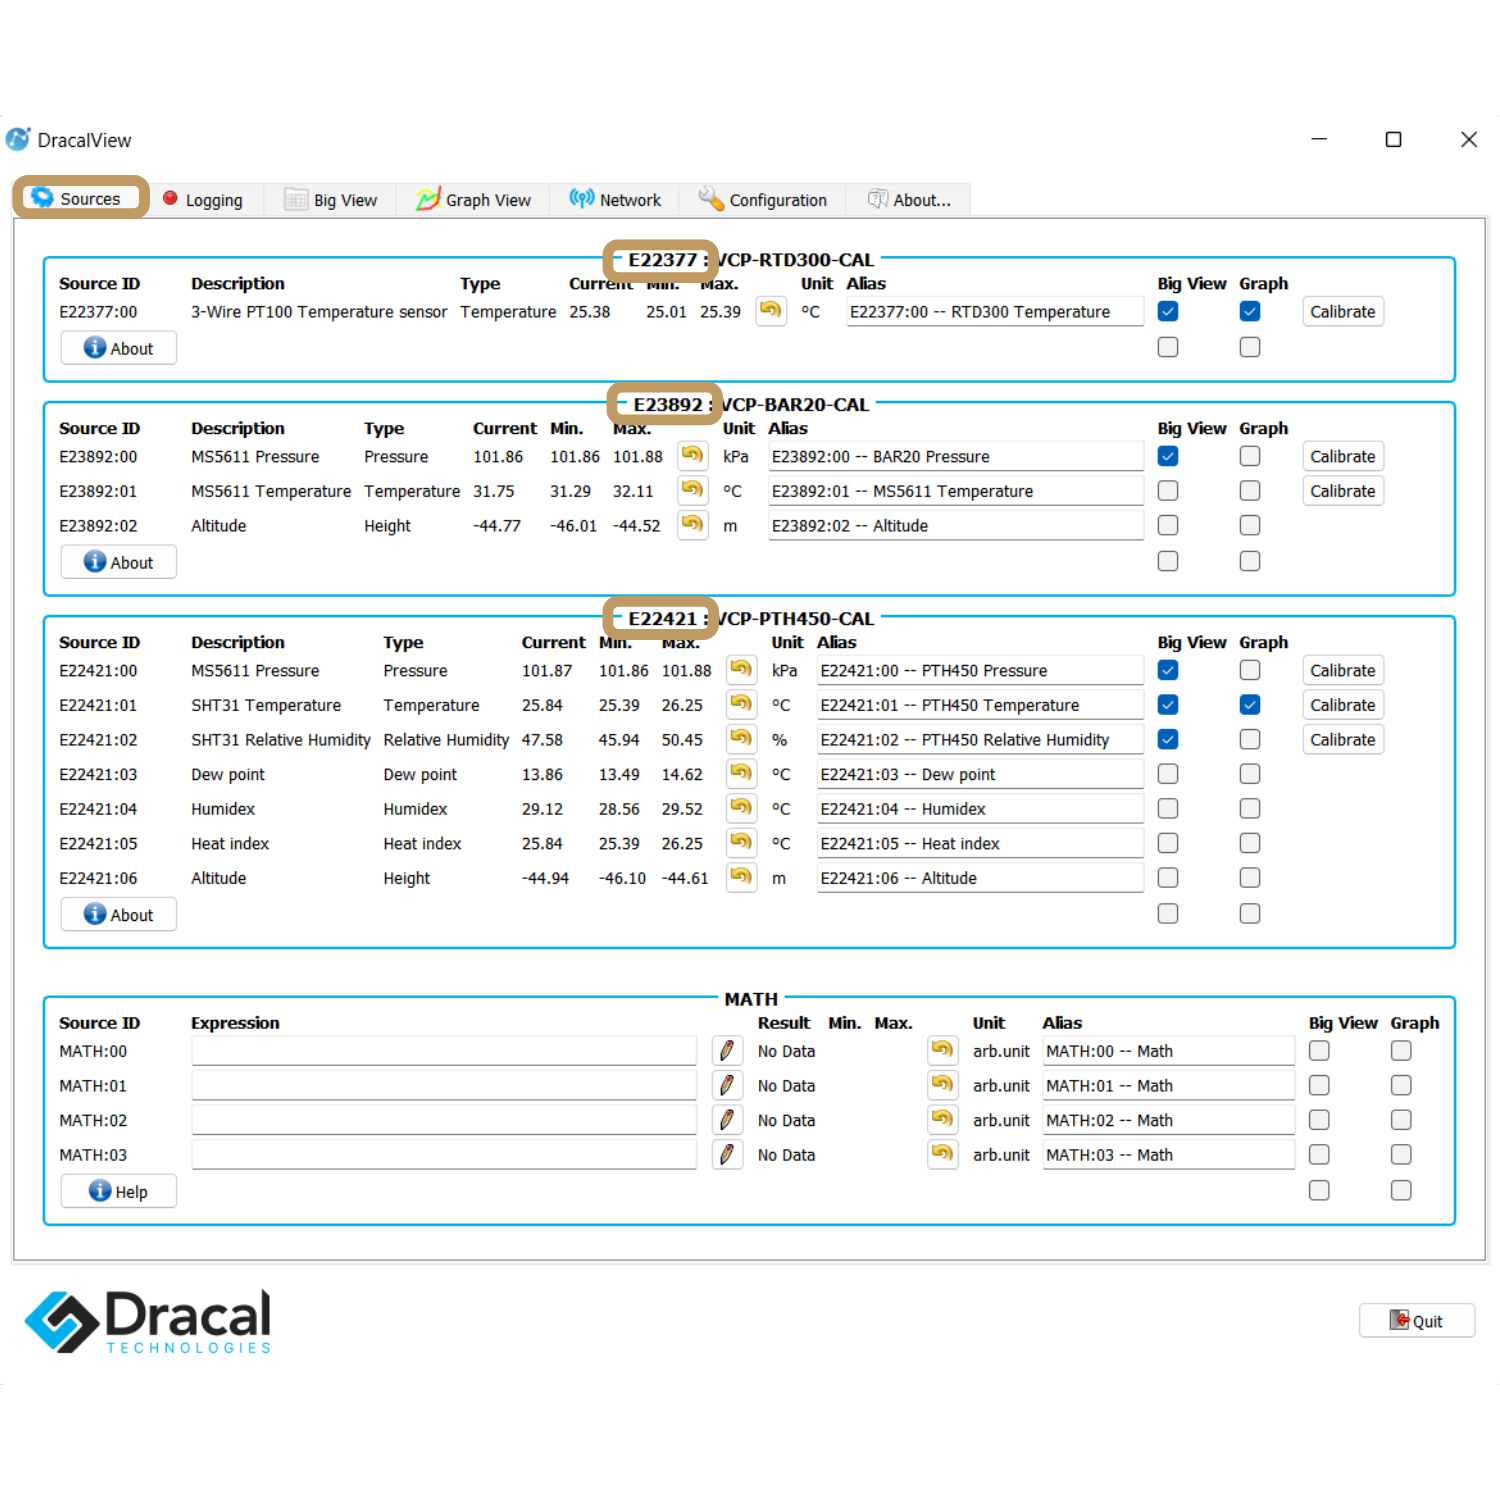
Task: Calibrate the E22377:00 RTD300 Temperature channel
Action: pos(1343,312)
